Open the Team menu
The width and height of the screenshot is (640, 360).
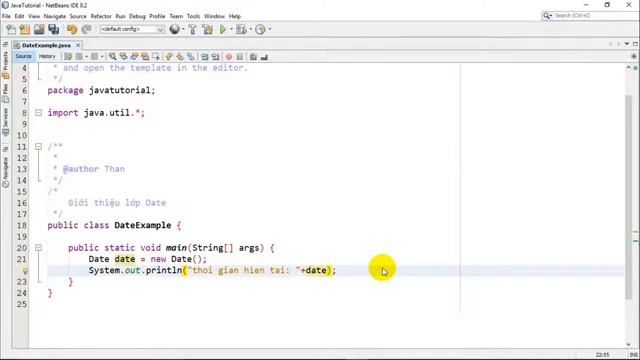(176, 16)
